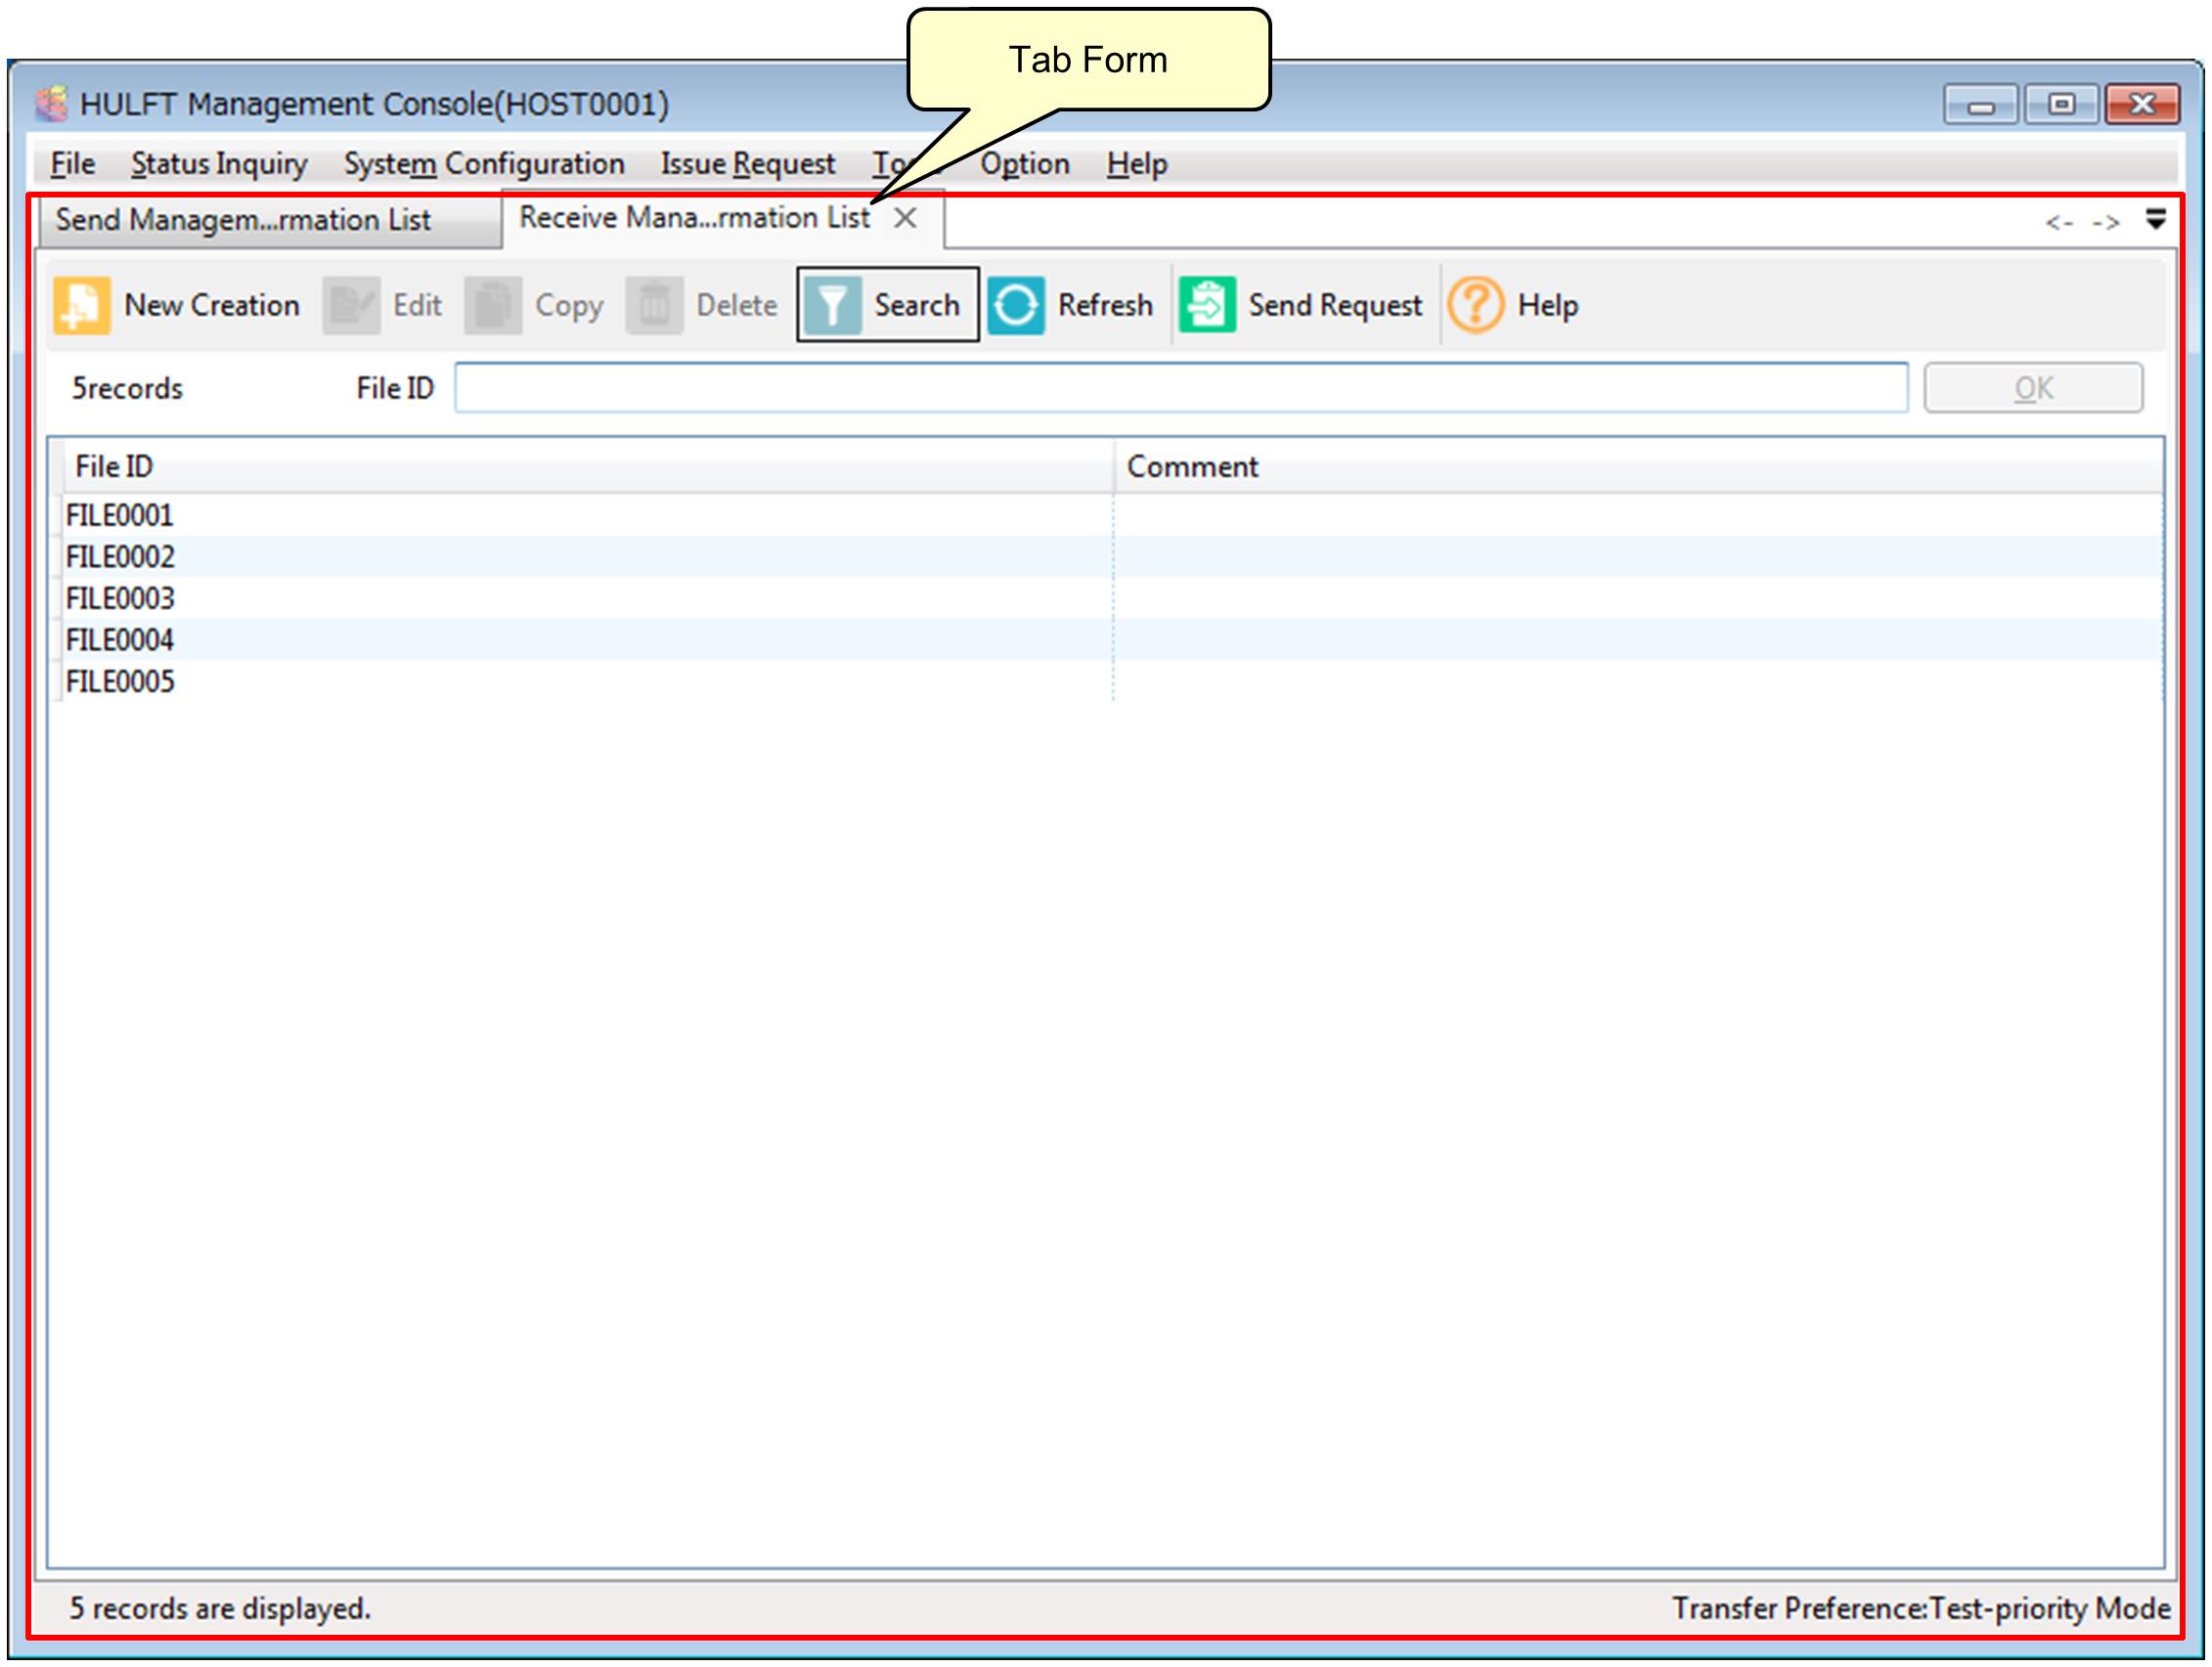Click the Send Request green icon
The width and height of the screenshot is (2212, 1667).
[x=1206, y=305]
